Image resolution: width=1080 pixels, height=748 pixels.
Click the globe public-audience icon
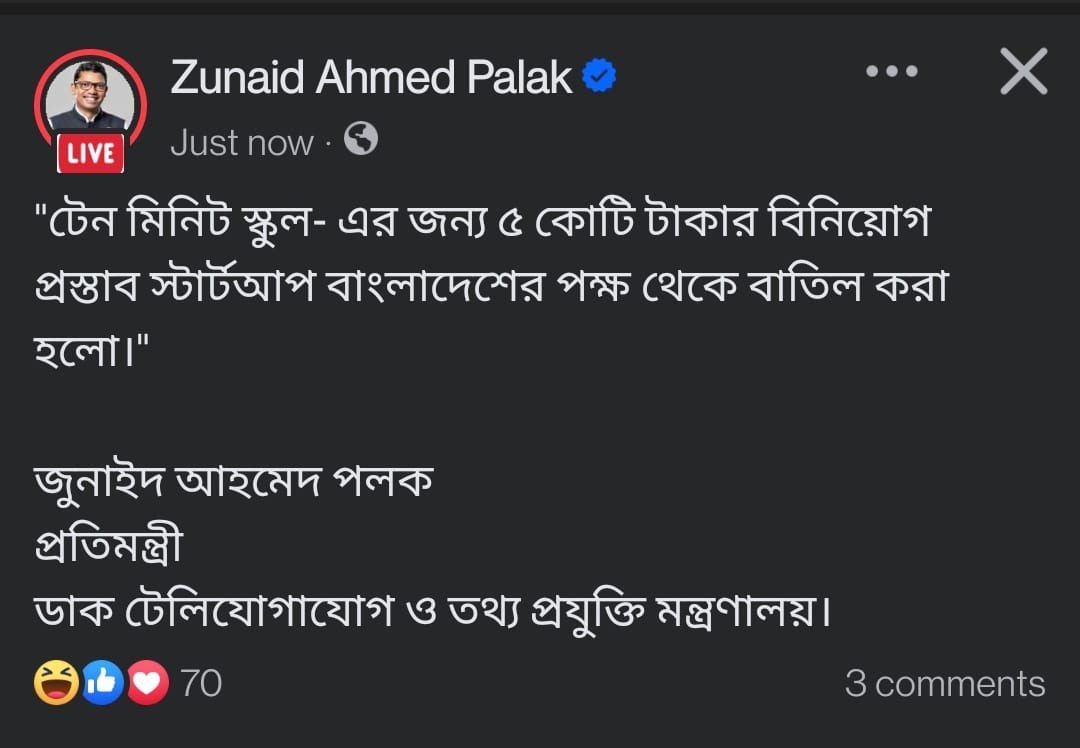[361, 138]
